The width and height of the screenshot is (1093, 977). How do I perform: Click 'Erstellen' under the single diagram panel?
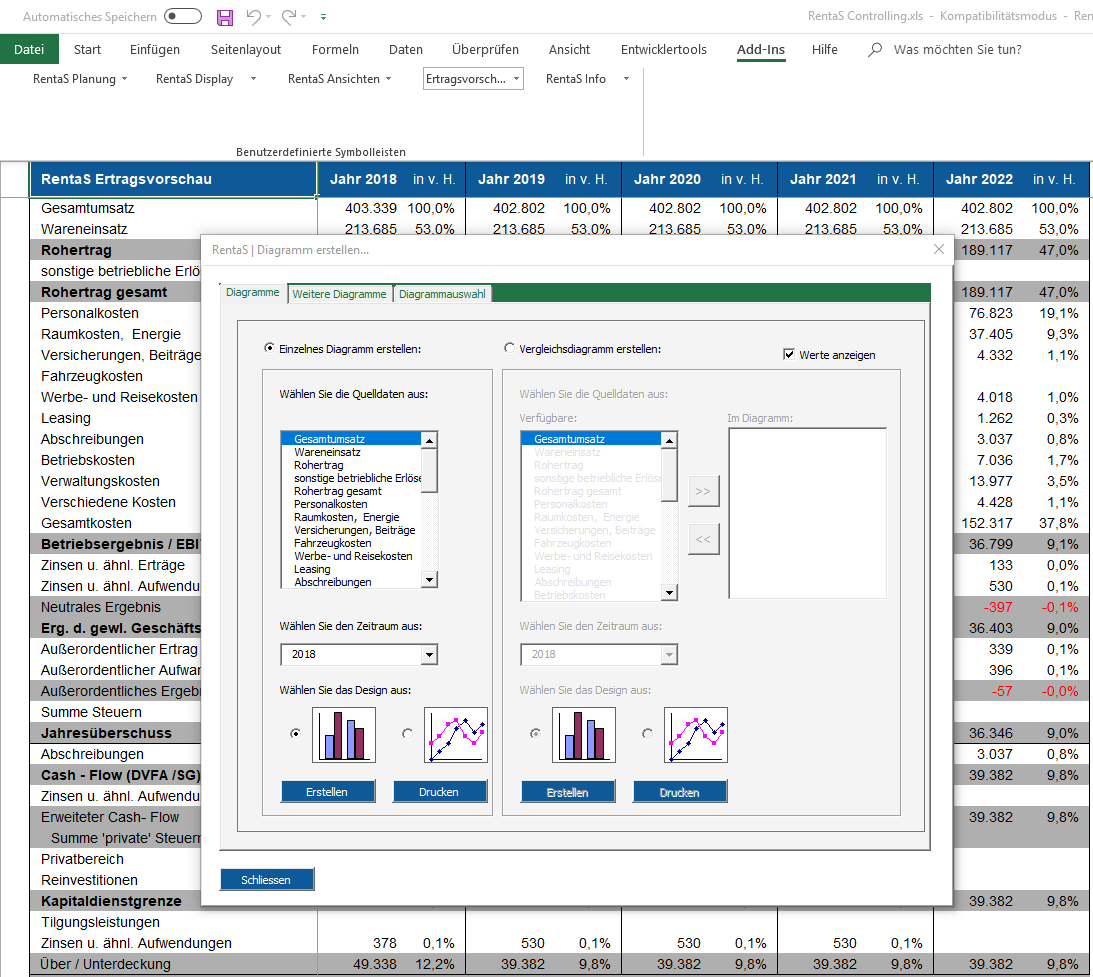(x=328, y=792)
